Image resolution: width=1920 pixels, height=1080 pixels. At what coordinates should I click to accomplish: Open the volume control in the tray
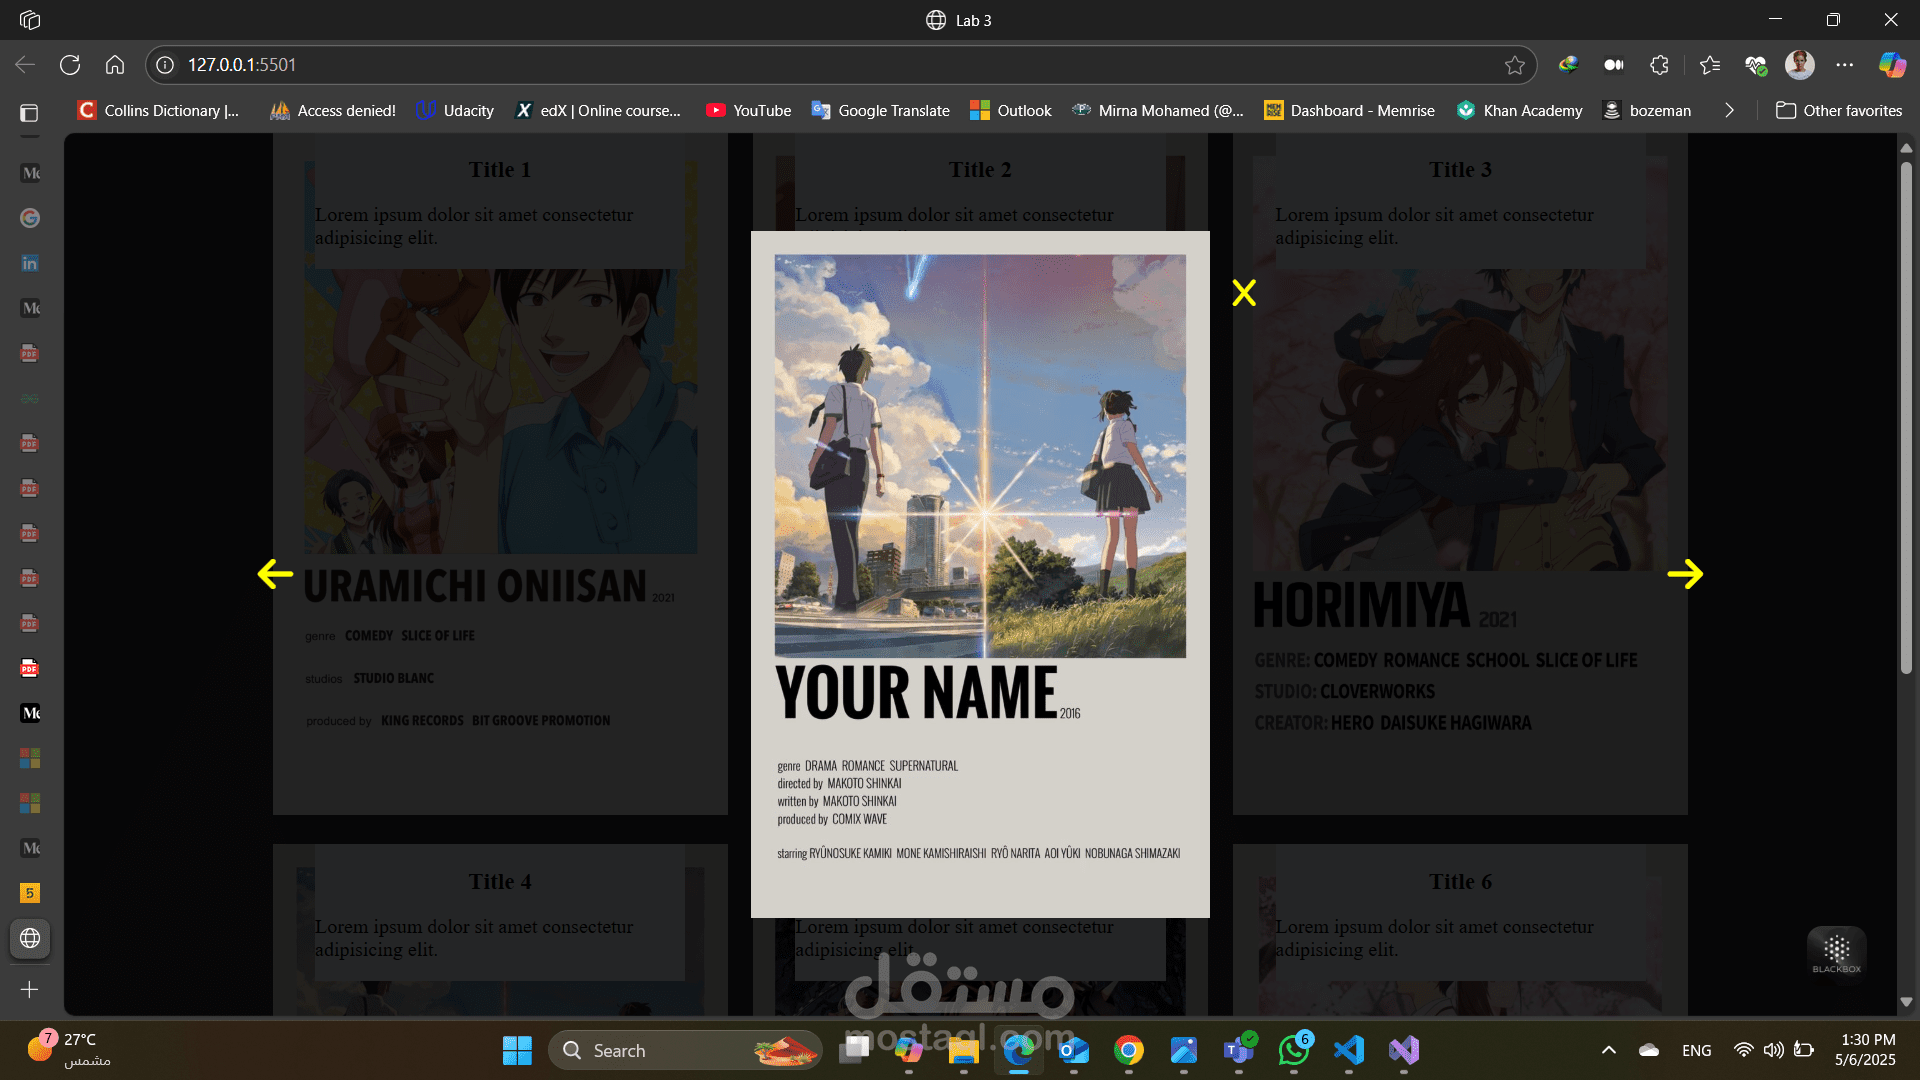pos(1774,1050)
